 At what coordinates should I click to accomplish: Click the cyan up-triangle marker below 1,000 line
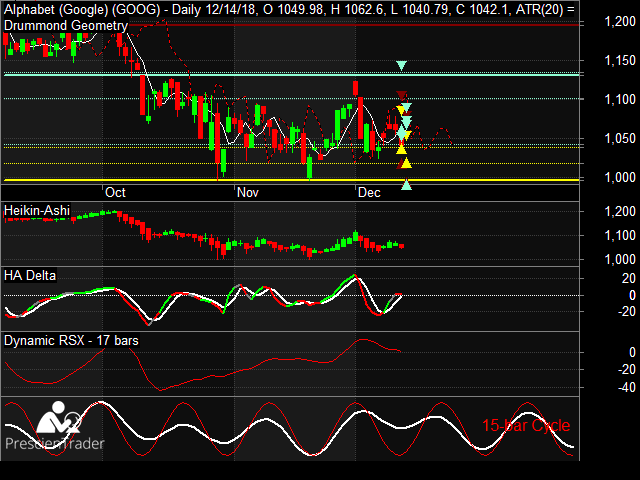click(406, 185)
